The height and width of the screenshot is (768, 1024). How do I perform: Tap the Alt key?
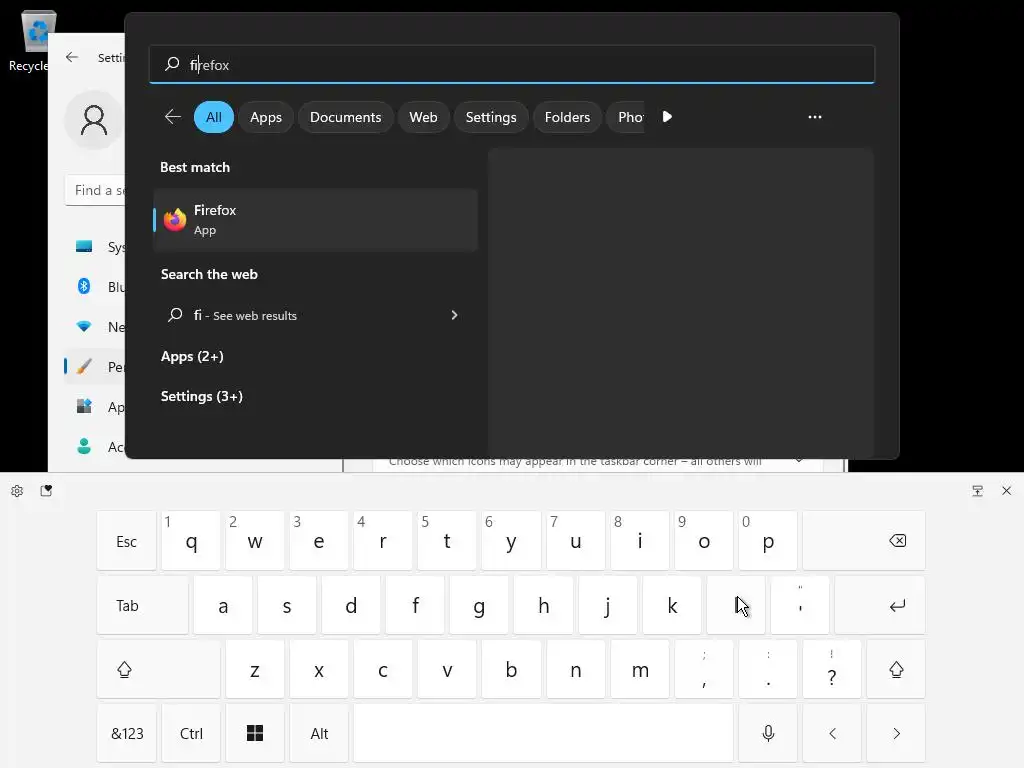tap(319, 733)
